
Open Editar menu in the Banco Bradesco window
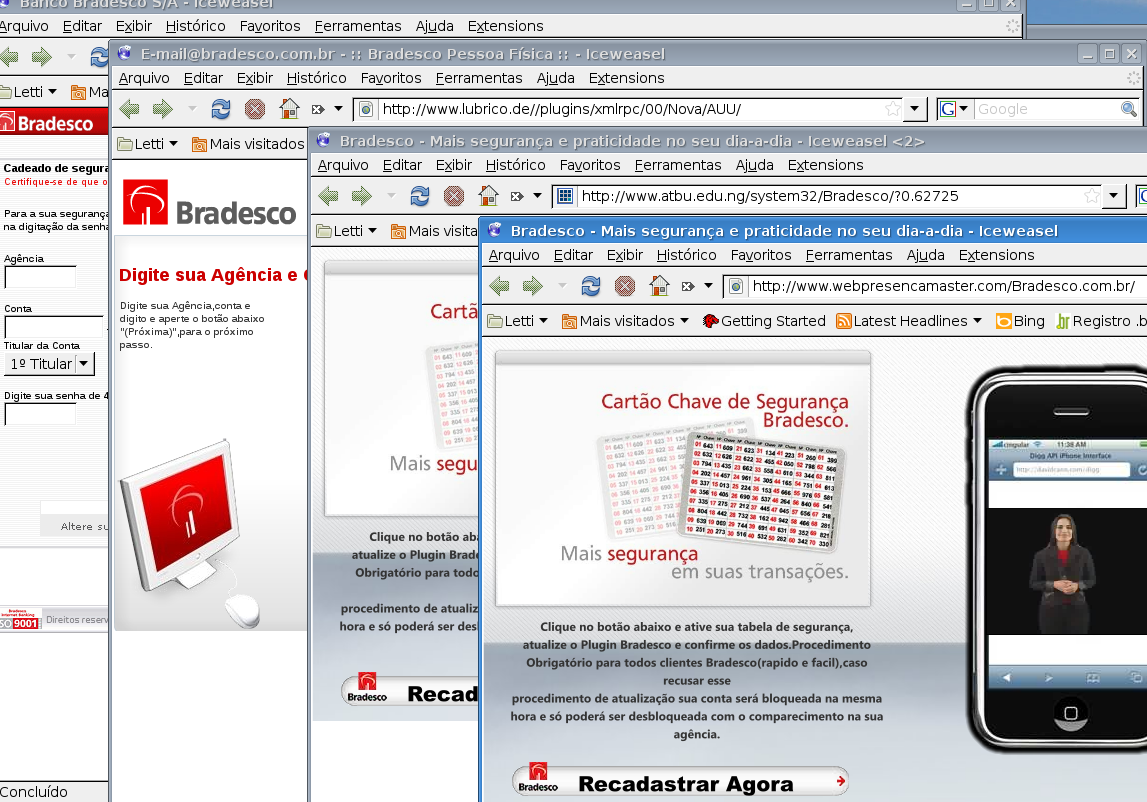click(82, 26)
